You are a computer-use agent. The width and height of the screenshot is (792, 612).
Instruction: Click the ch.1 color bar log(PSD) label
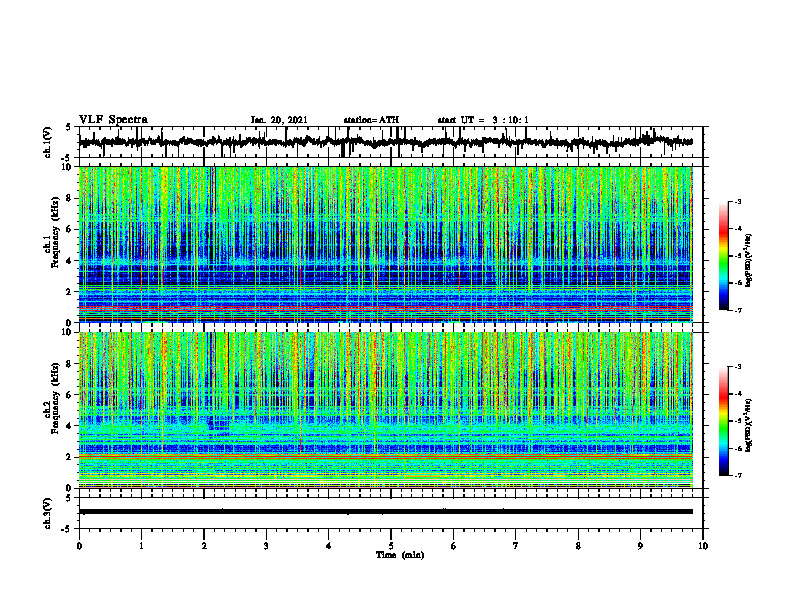(749, 261)
